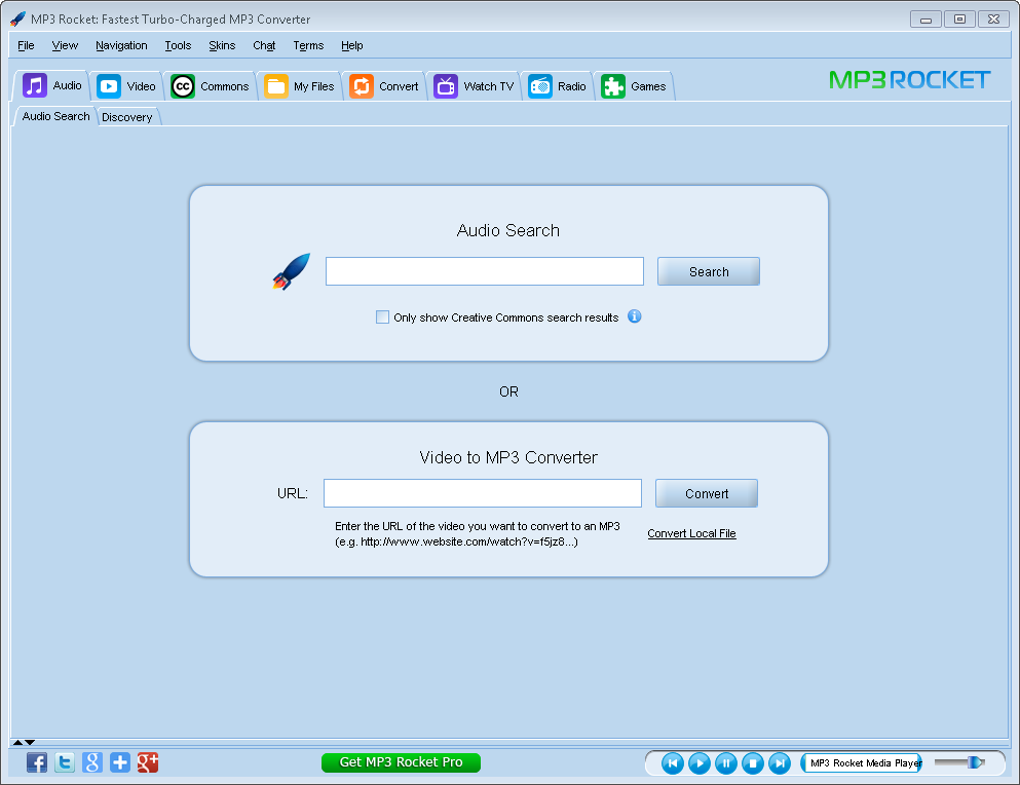Click the Search button
The height and width of the screenshot is (785, 1020).
point(708,271)
